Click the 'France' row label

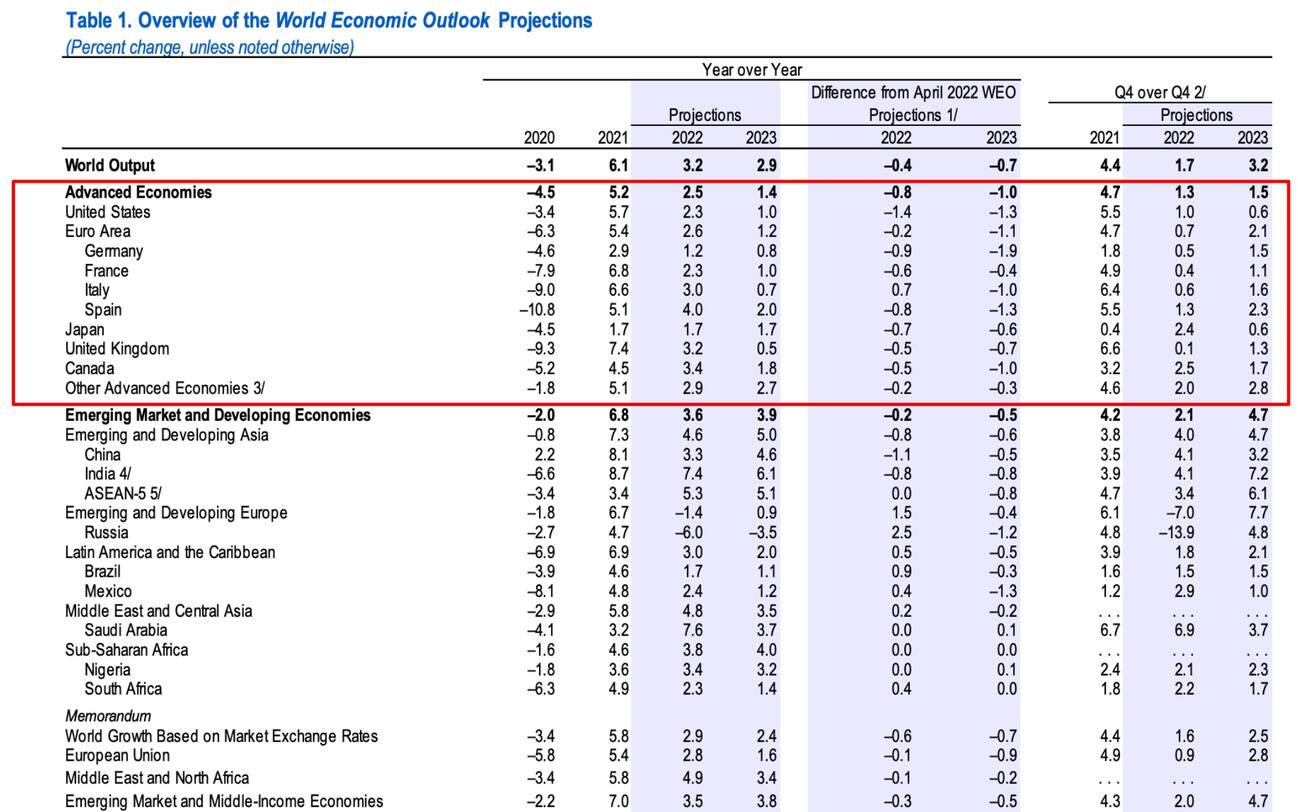tap(106, 270)
